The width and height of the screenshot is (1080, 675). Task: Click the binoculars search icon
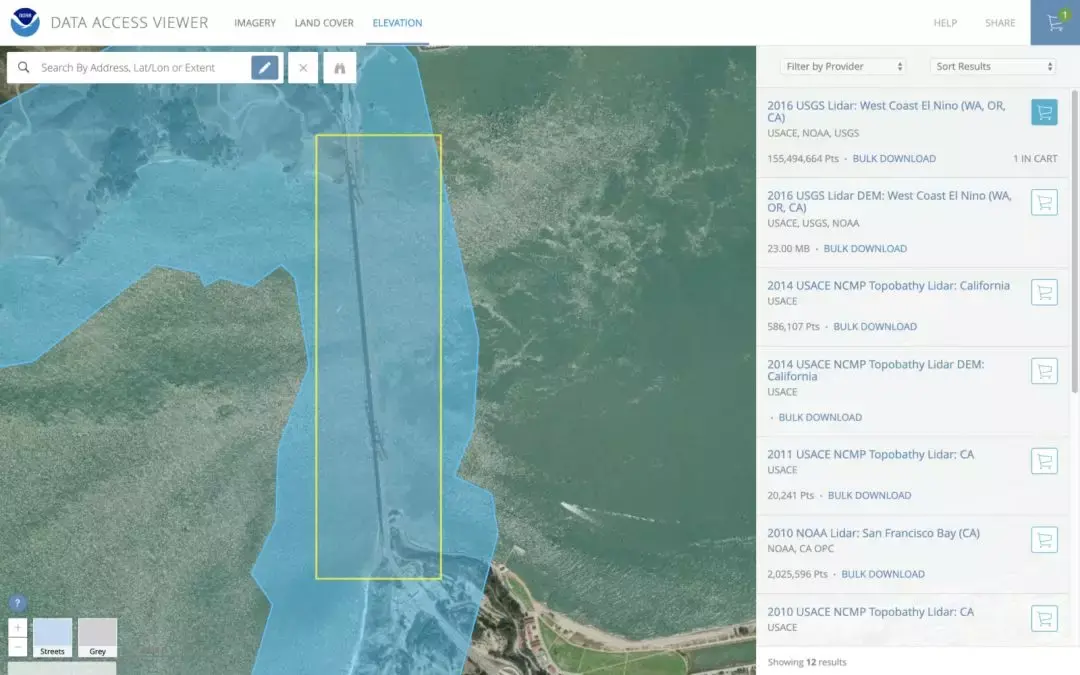pyautogui.click(x=340, y=67)
